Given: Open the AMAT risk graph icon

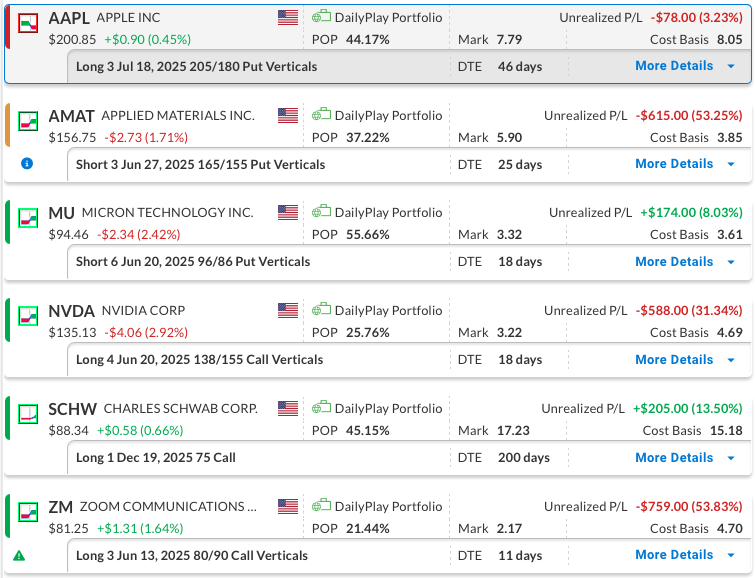Looking at the screenshot, I should coord(28,121).
